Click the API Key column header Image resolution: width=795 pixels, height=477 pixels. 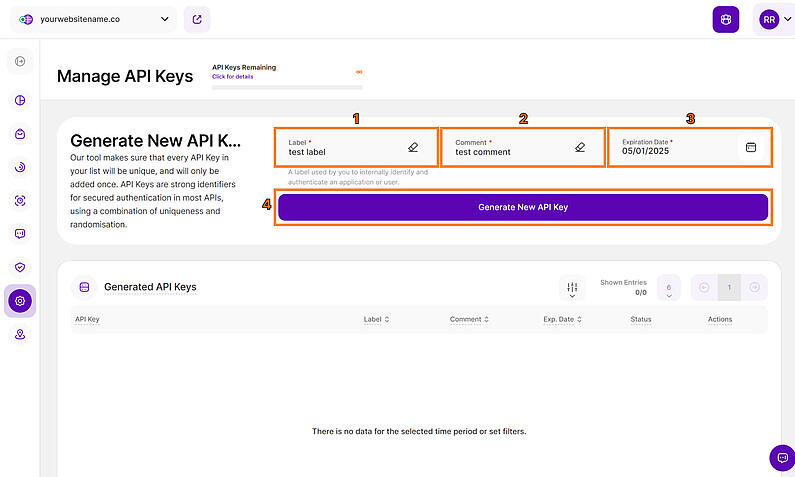pyautogui.click(x=87, y=319)
